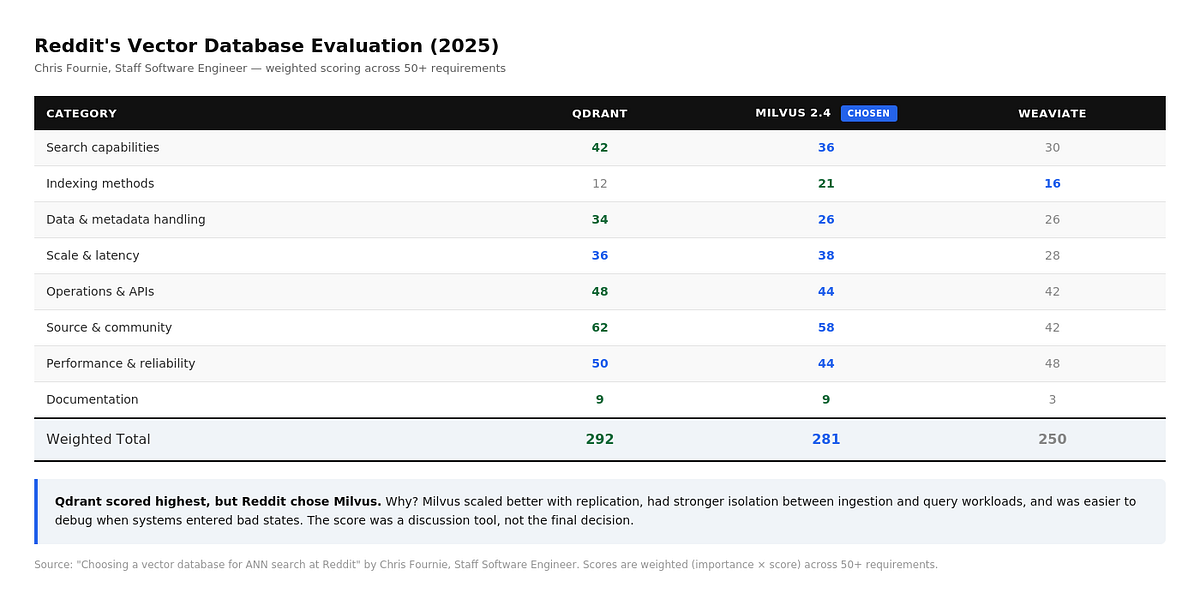Click the CATEGORY column header
This screenshot has width=1200, height=605.
[81, 113]
